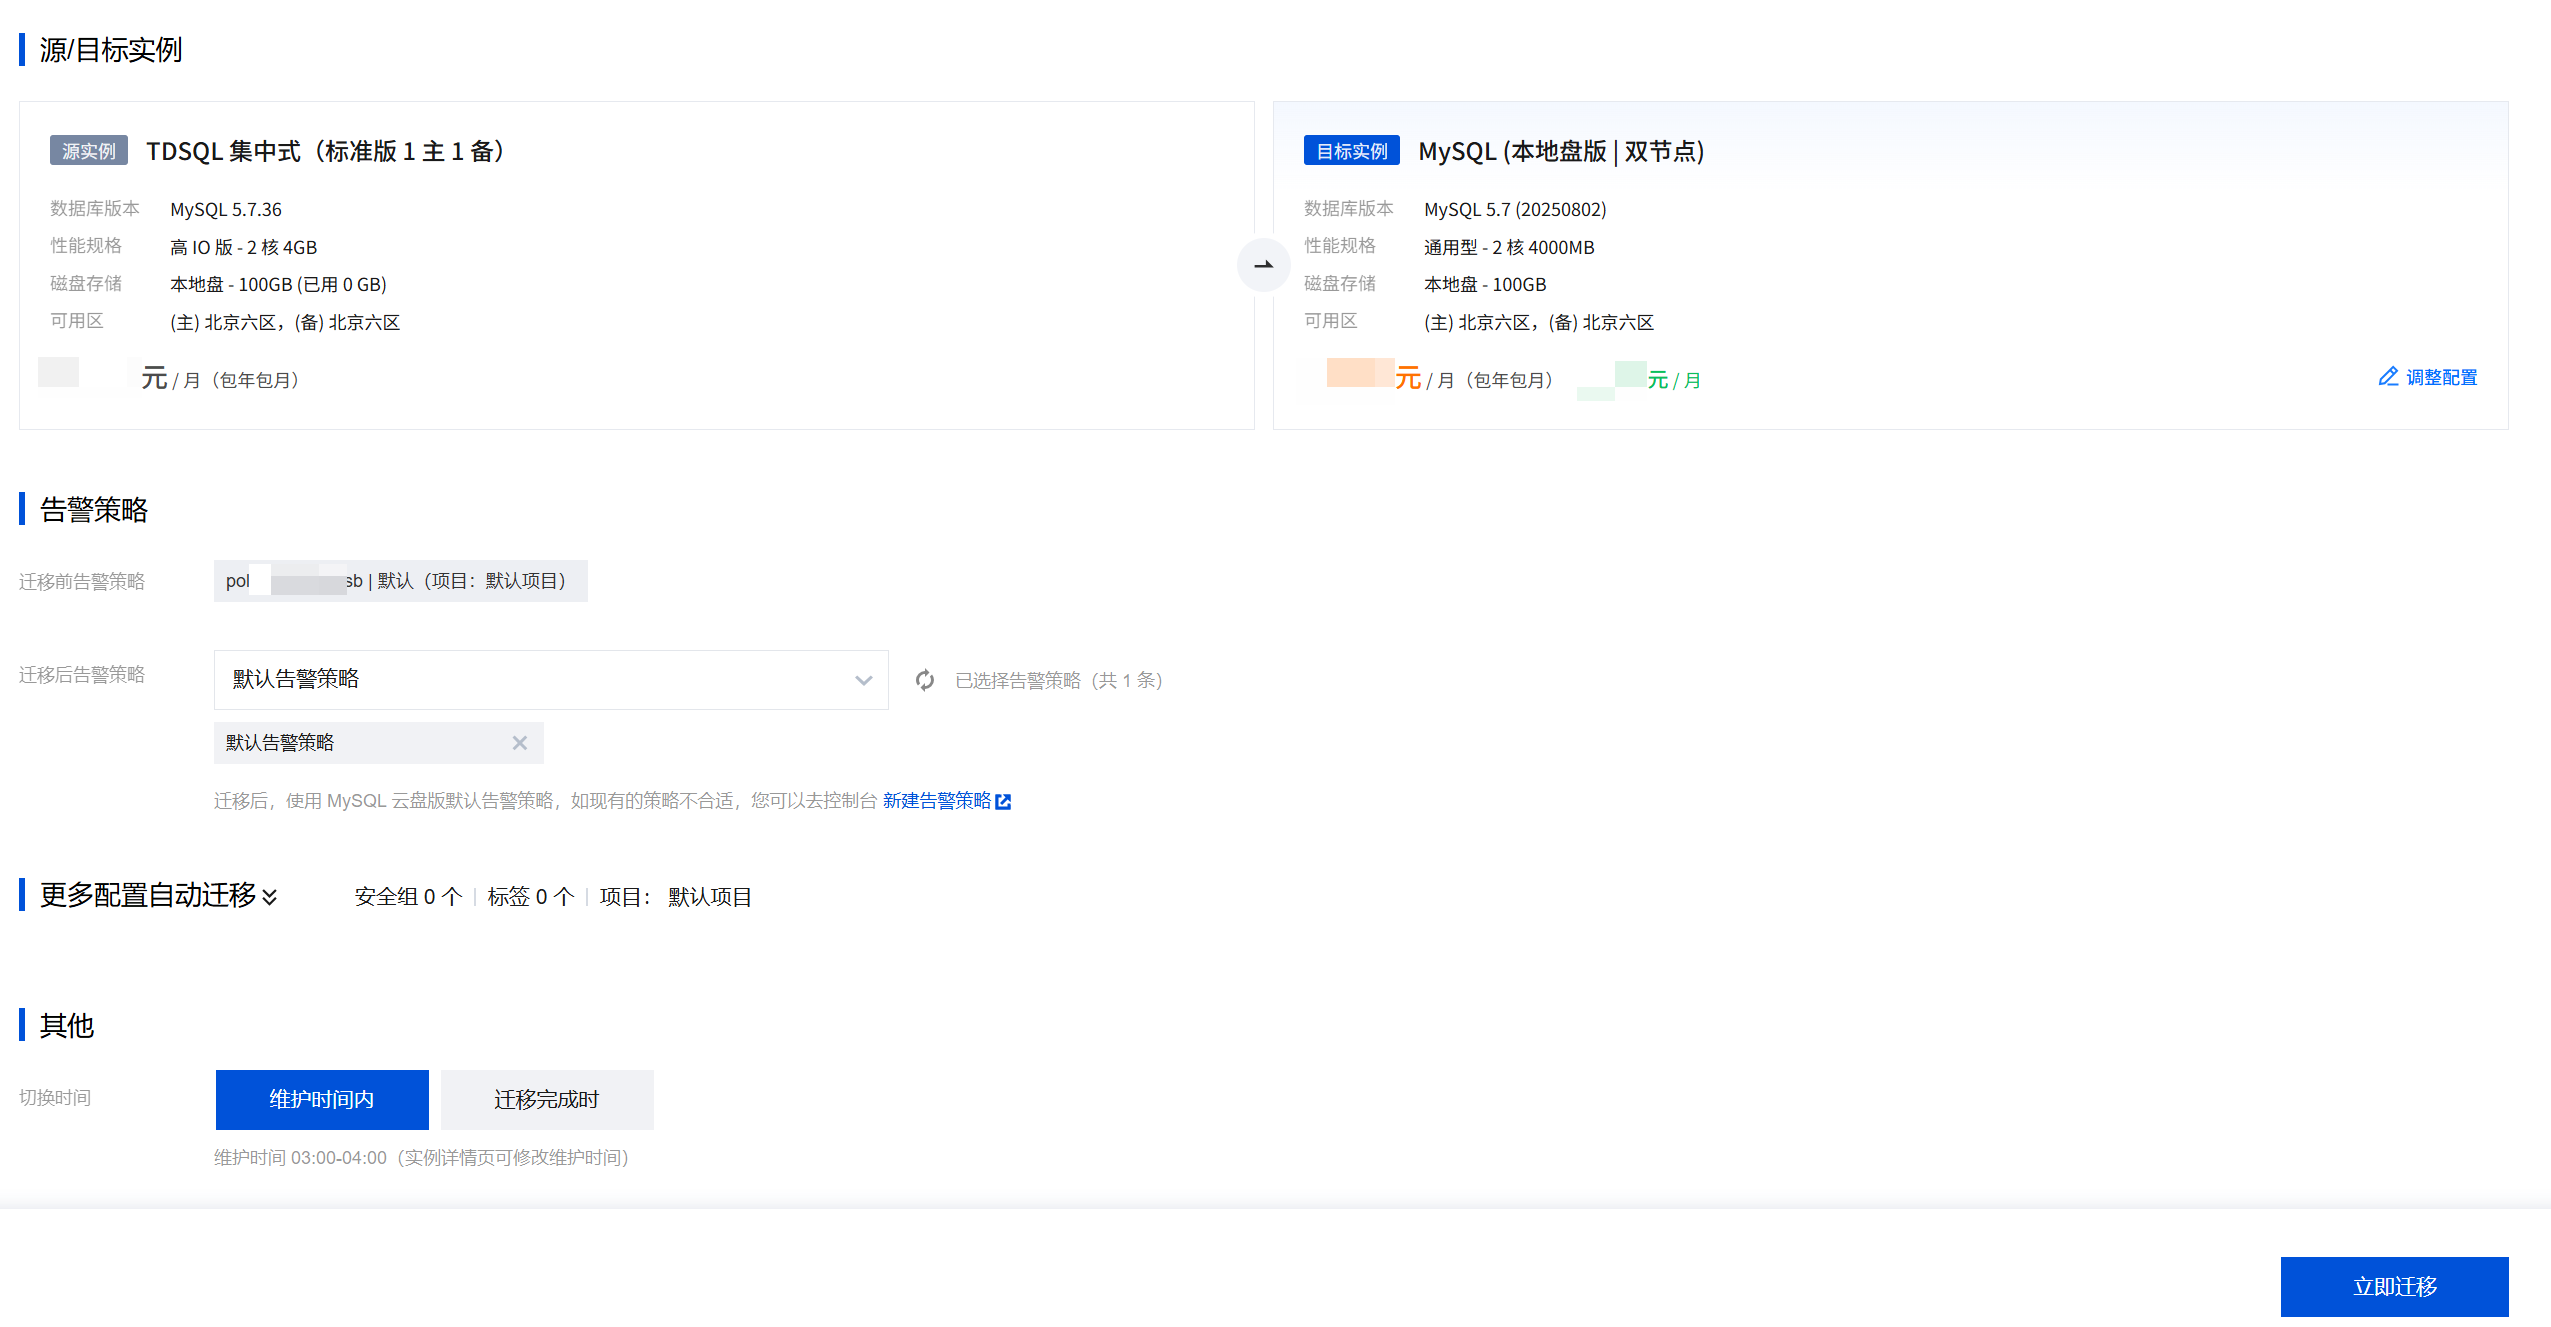This screenshot has width=2551, height=1327.
Task: Click the arrow icon between source and target instances
Action: 1263,265
